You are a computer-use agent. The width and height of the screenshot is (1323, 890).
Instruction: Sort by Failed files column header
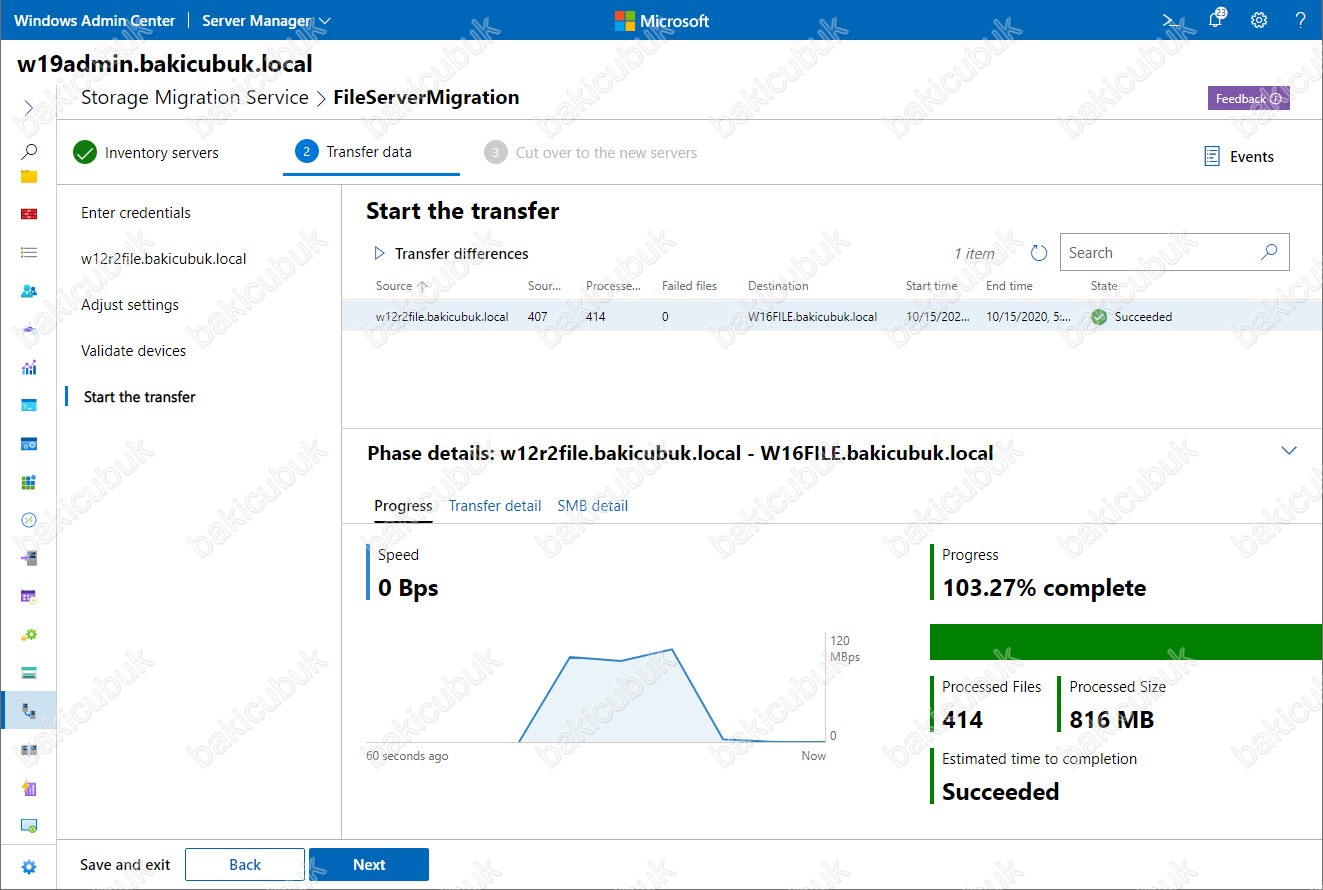click(689, 286)
